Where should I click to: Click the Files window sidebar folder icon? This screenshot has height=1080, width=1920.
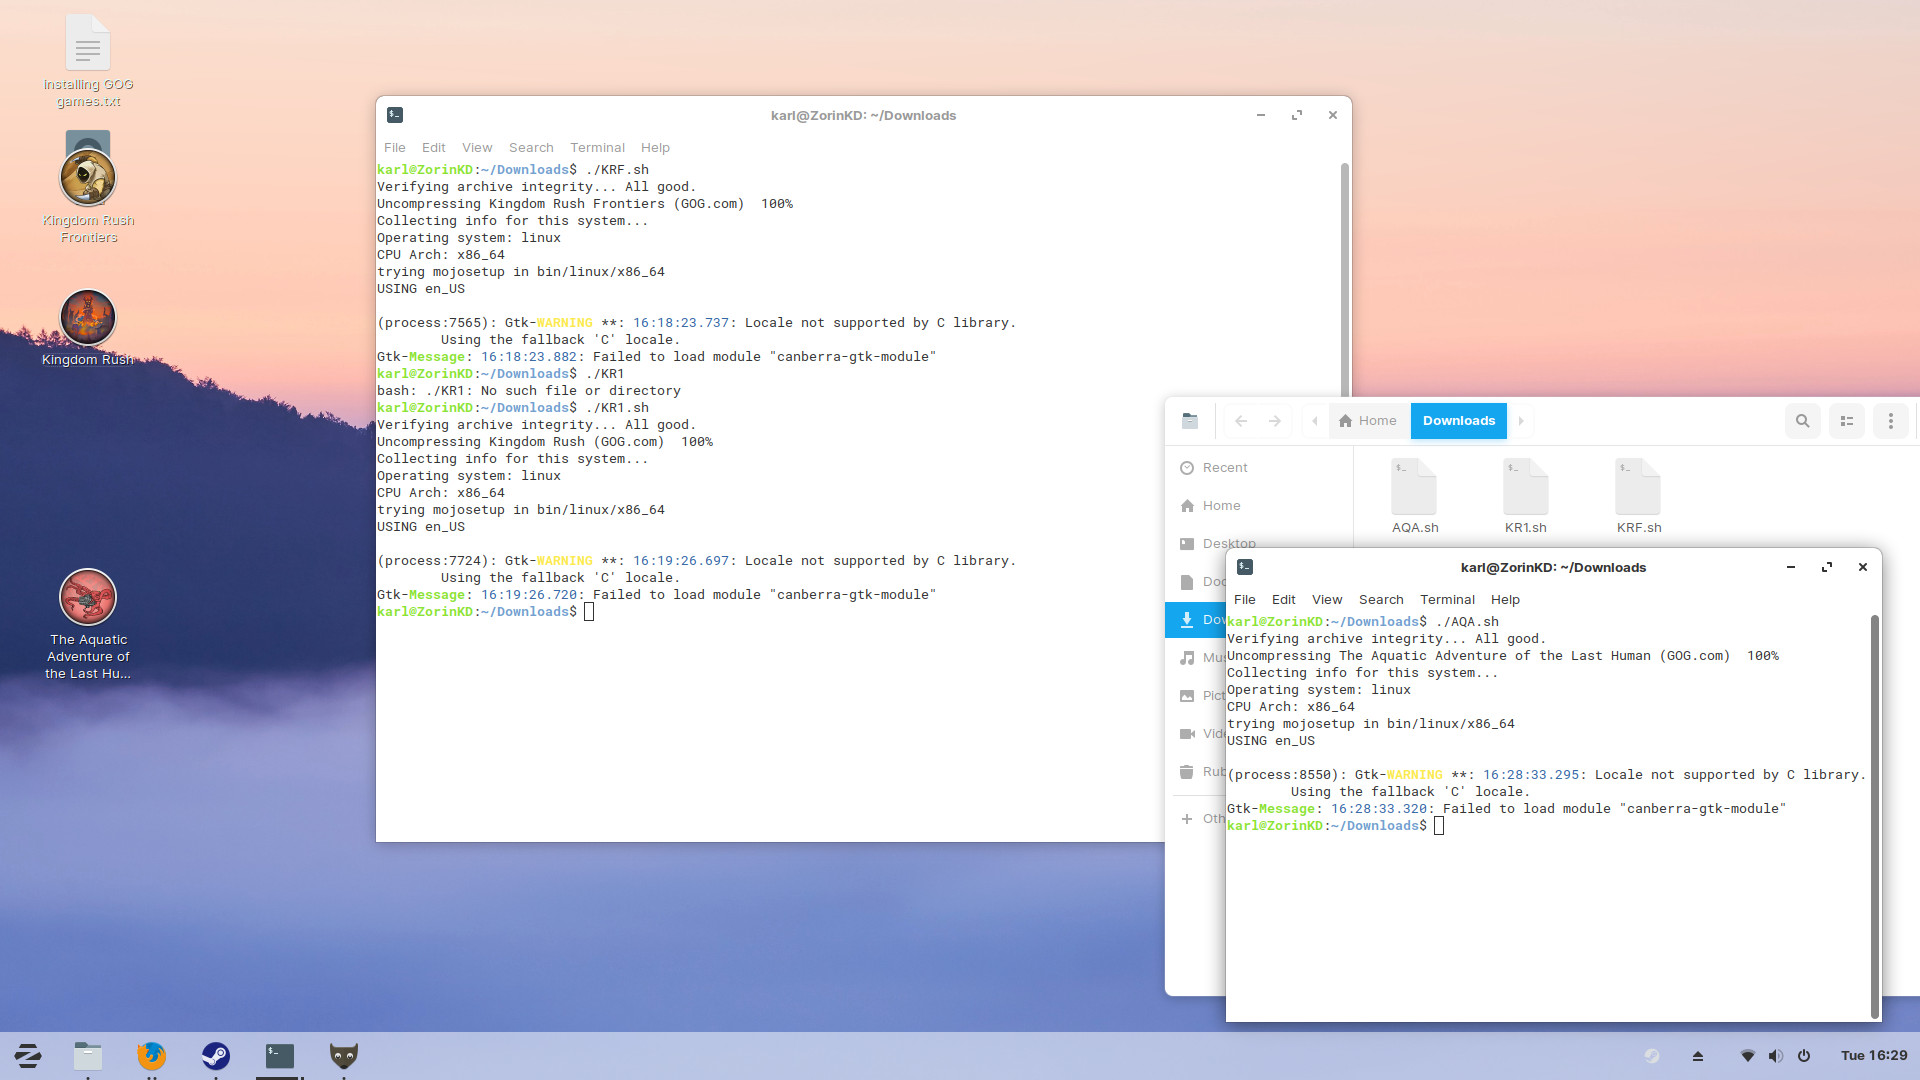pyautogui.click(x=1190, y=421)
